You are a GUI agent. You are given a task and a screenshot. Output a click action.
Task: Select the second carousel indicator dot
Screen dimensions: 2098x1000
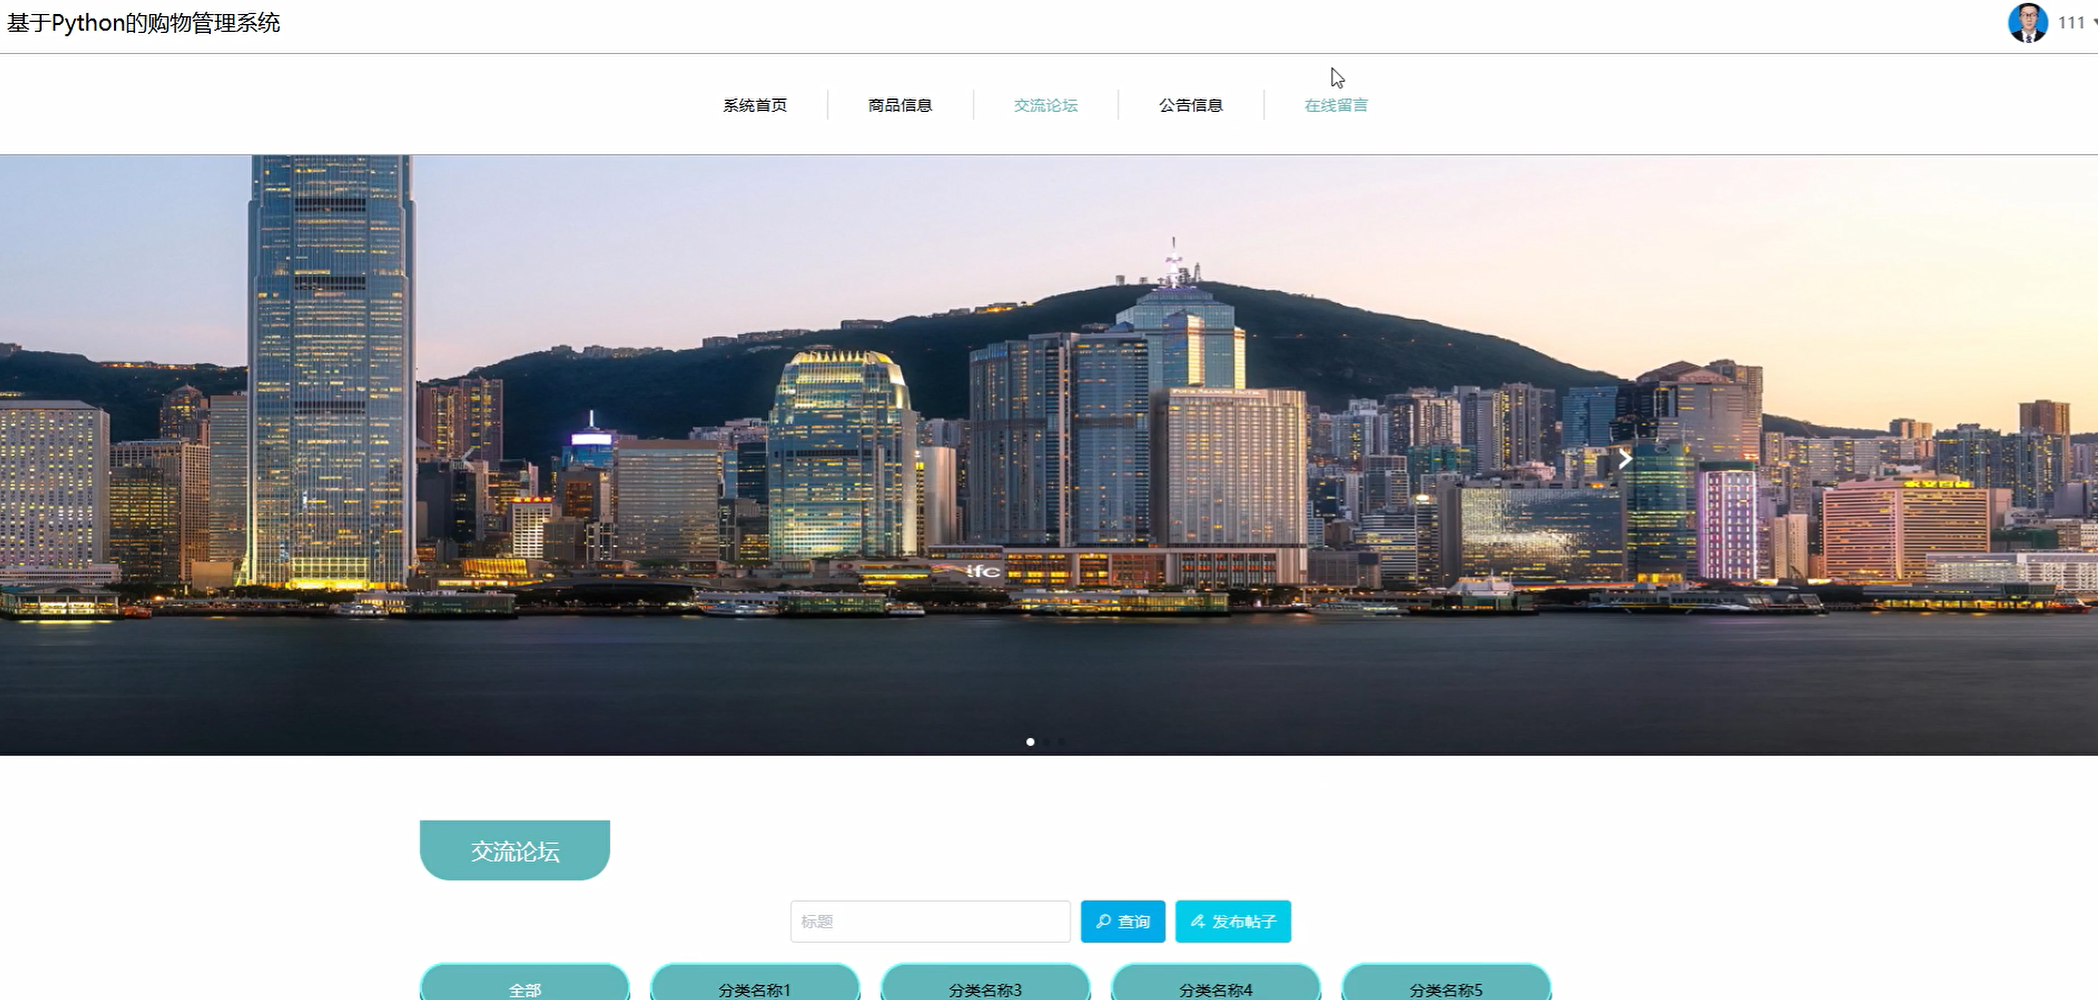pyautogui.click(x=1046, y=742)
